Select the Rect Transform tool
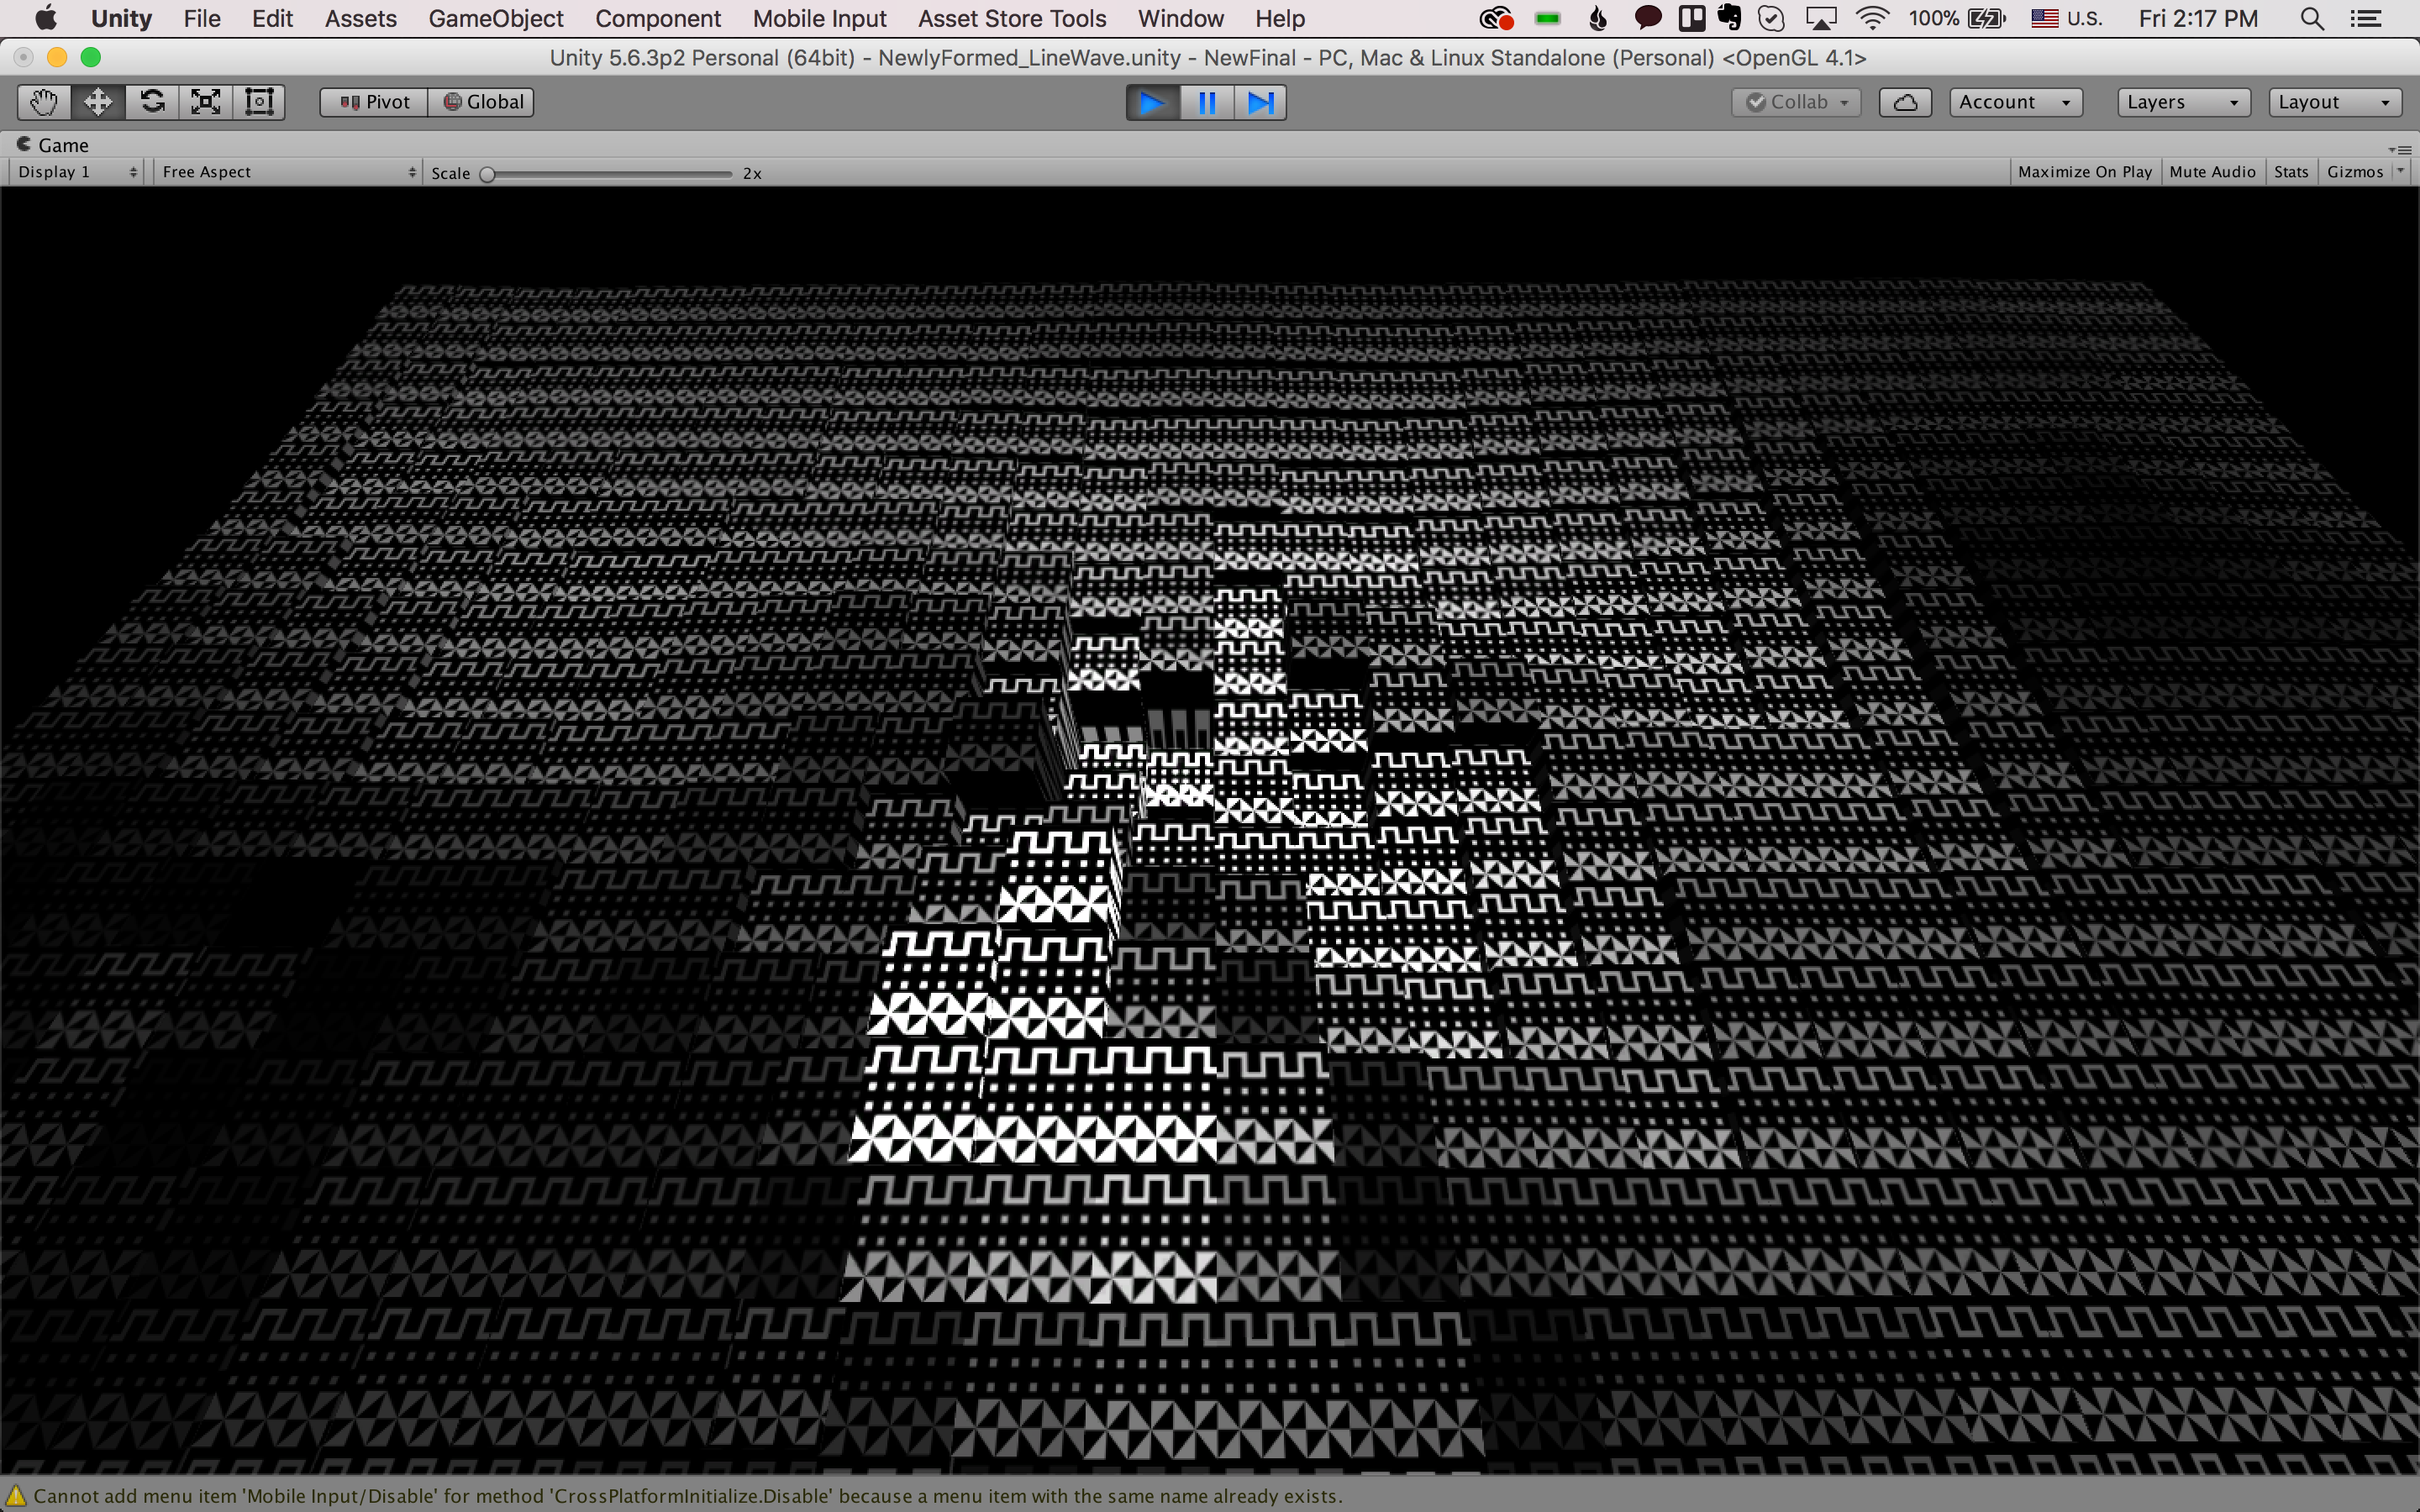The image size is (2420, 1512). pos(259,102)
